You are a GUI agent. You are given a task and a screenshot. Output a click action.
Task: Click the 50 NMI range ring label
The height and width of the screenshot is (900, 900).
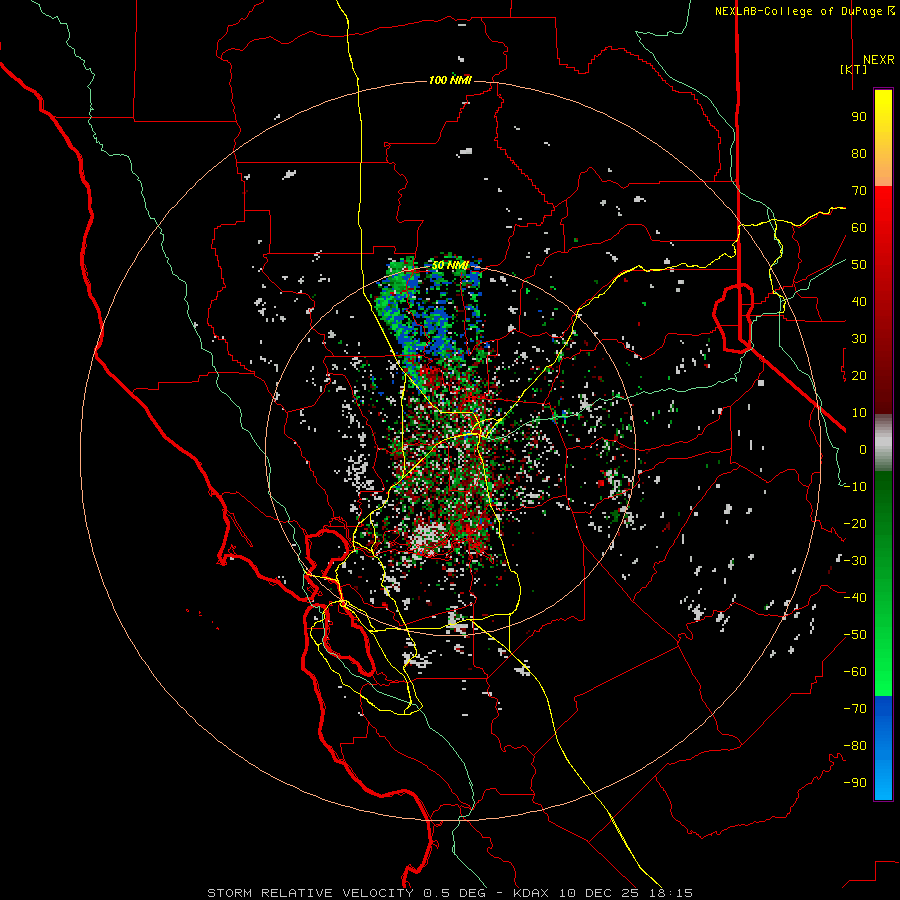coord(451,265)
